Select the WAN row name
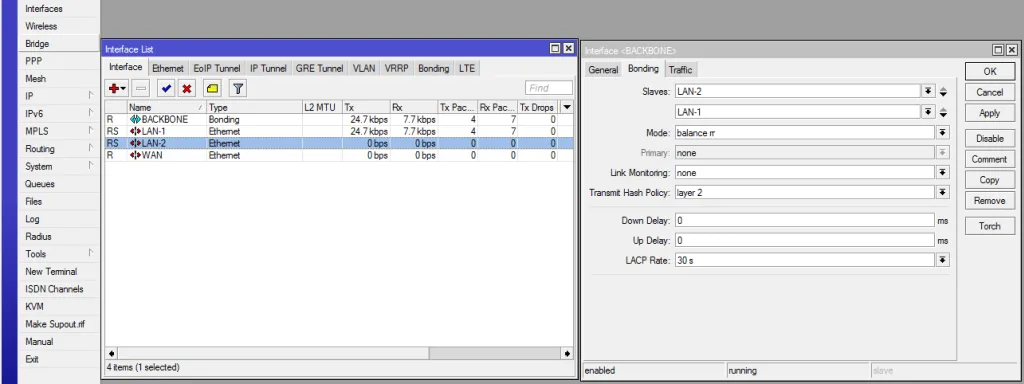Image resolution: width=1024 pixels, height=384 pixels. pyautogui.click(x=152, y=155)
